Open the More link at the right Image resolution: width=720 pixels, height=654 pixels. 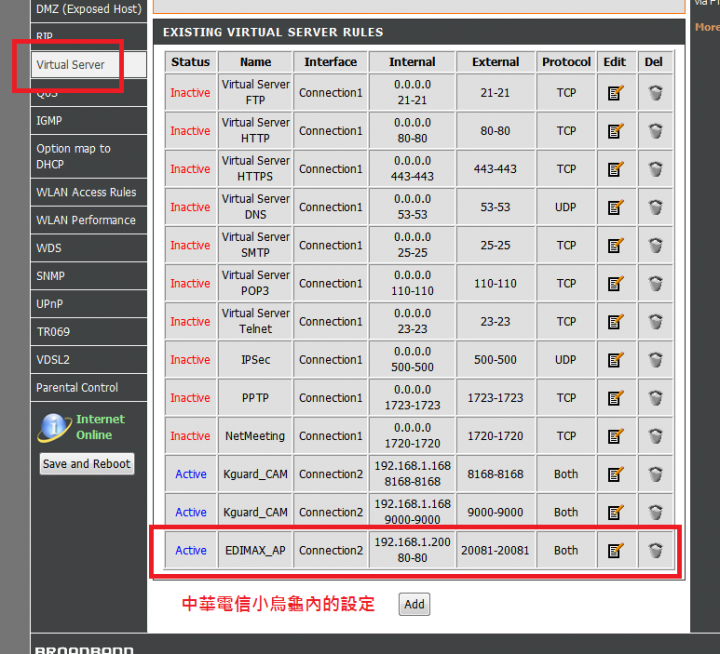coord(707,27)
